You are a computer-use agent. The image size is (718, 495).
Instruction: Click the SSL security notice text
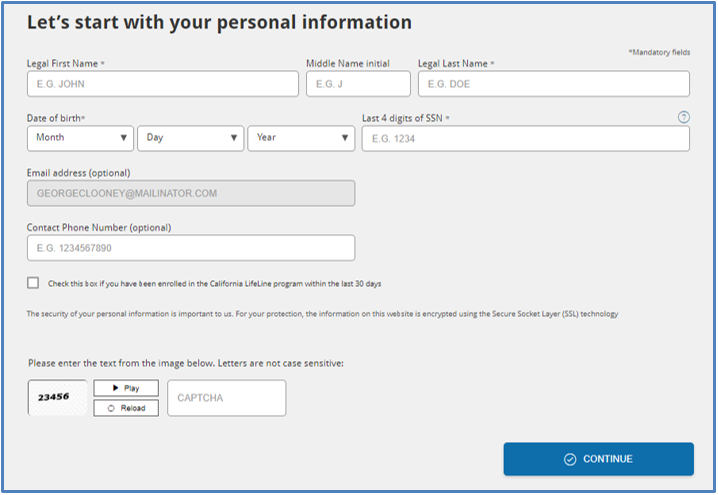tap(322, 314)
